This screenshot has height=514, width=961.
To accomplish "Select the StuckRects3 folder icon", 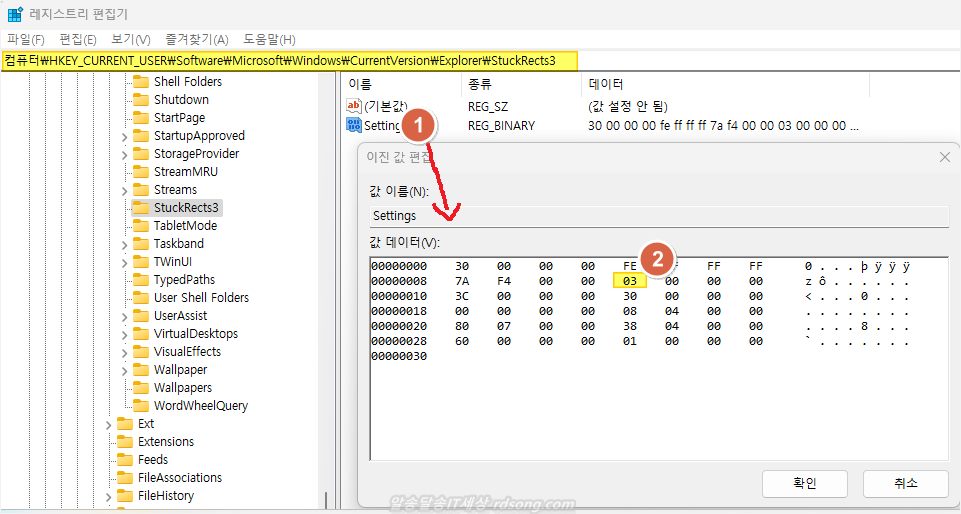I will pos(141,208).
